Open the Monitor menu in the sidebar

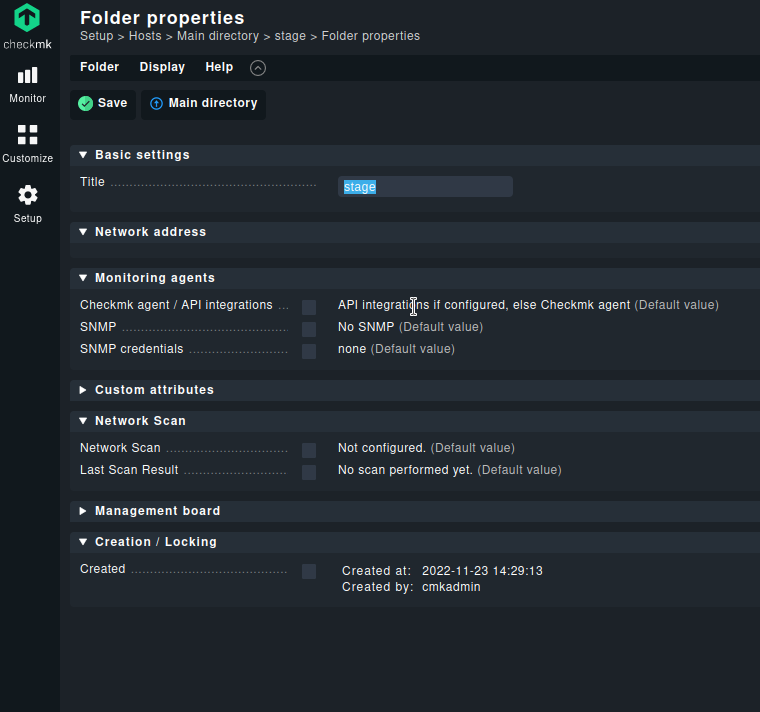point(28,85)
